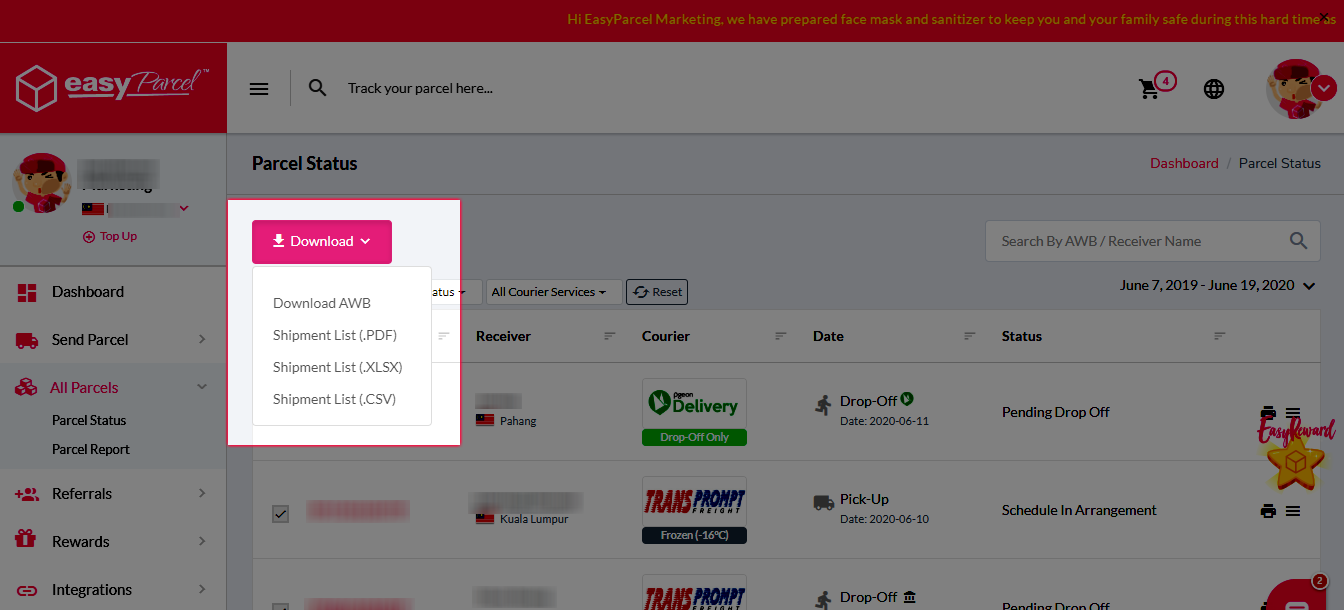Click the Schedule In Arrangement status text

1079,510
